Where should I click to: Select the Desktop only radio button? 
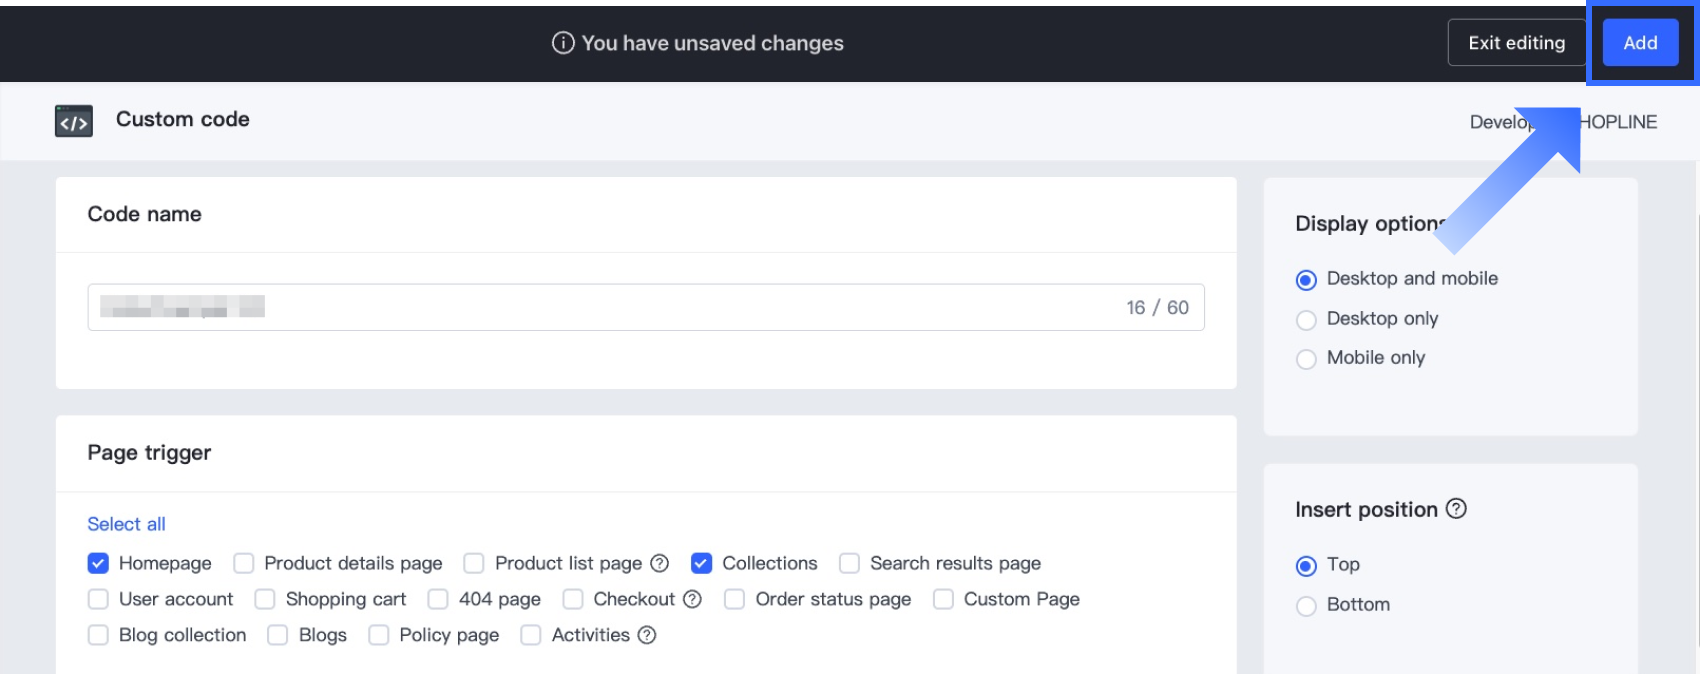pyautogui.click(x=1306, y=320)
